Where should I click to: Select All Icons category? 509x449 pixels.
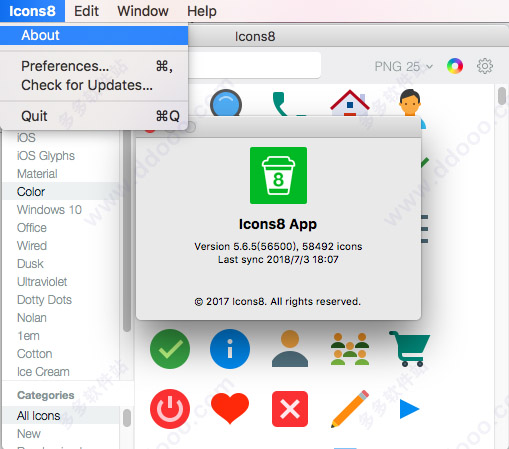pos(61,416)
